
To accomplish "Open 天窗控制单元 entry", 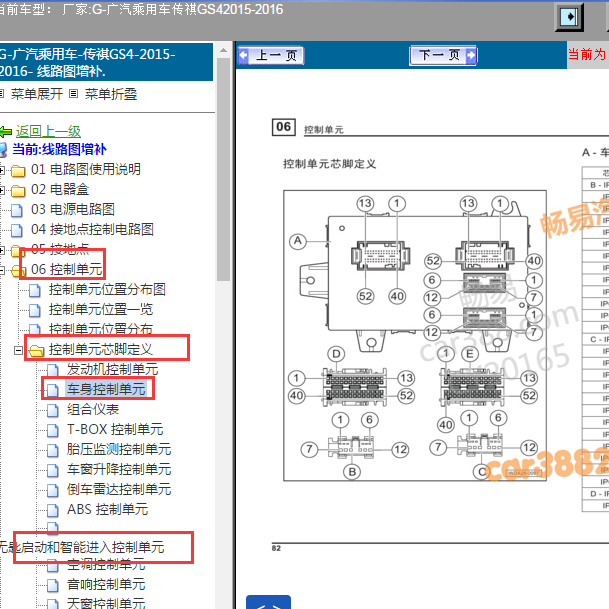I will [x=106, y=603].
